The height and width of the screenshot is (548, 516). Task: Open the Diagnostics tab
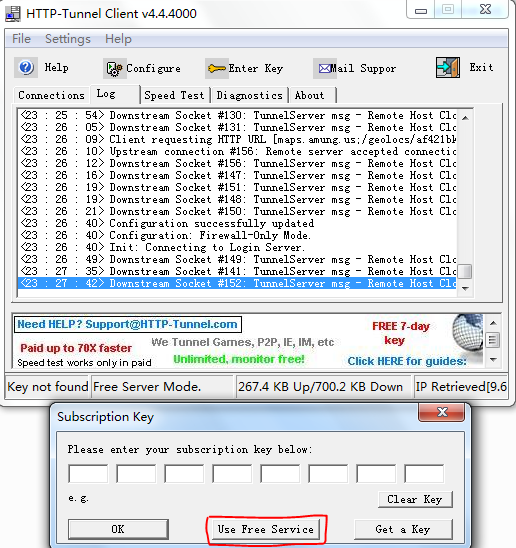pos(249,95)
